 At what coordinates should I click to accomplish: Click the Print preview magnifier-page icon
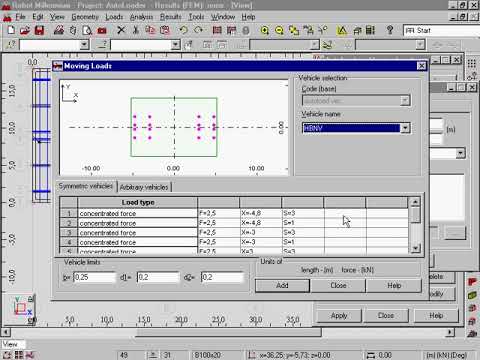tap(87, 30)
